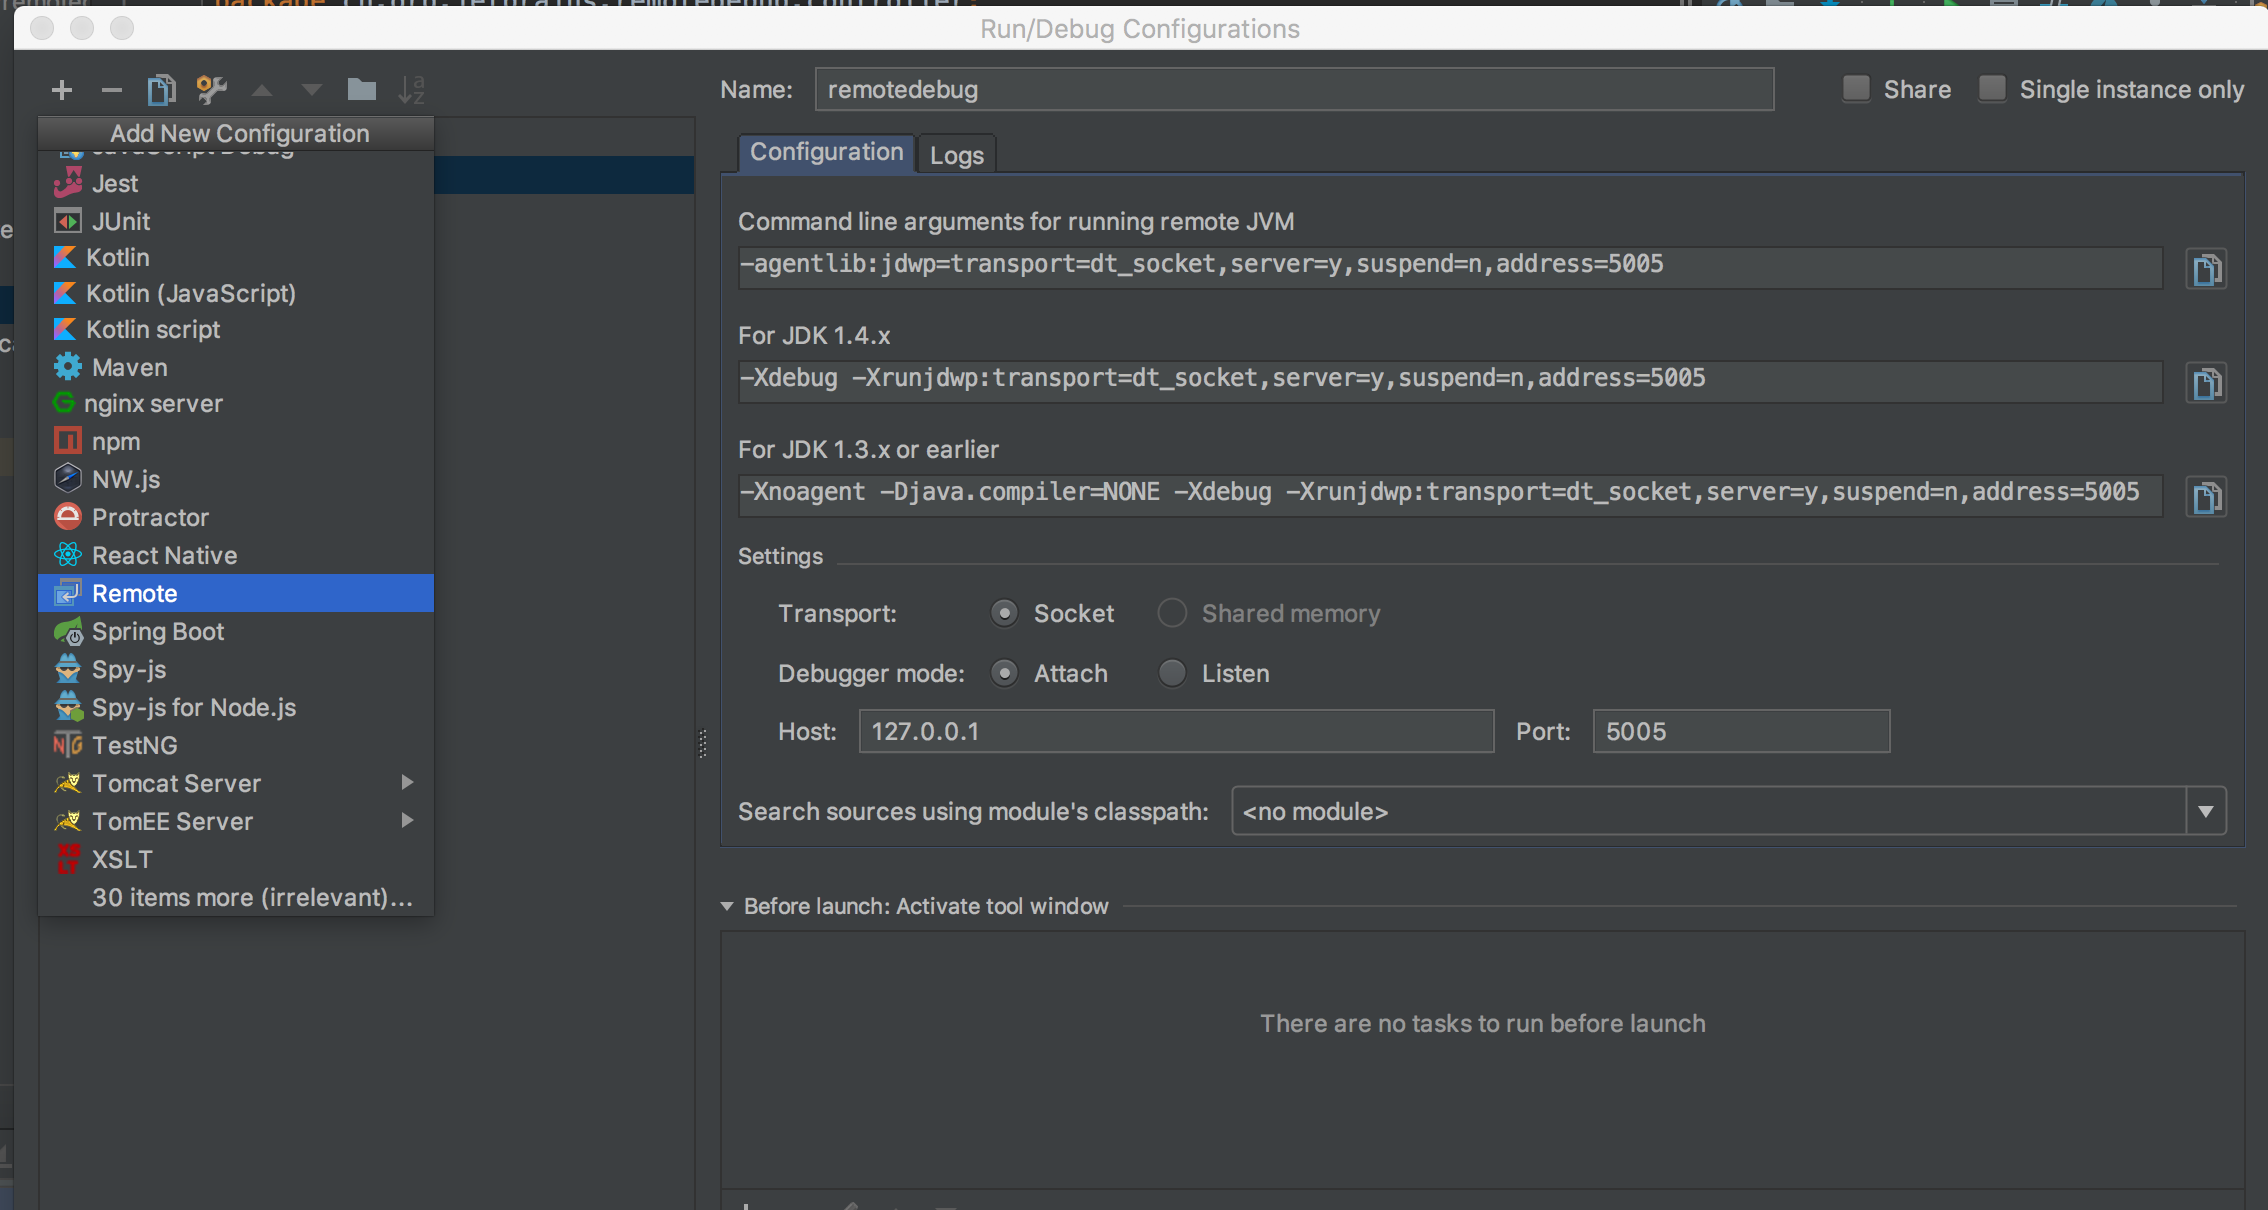Show 30 items more (irrelevant)
This screenshot has width=2268, height=1210.
point(252,897)
